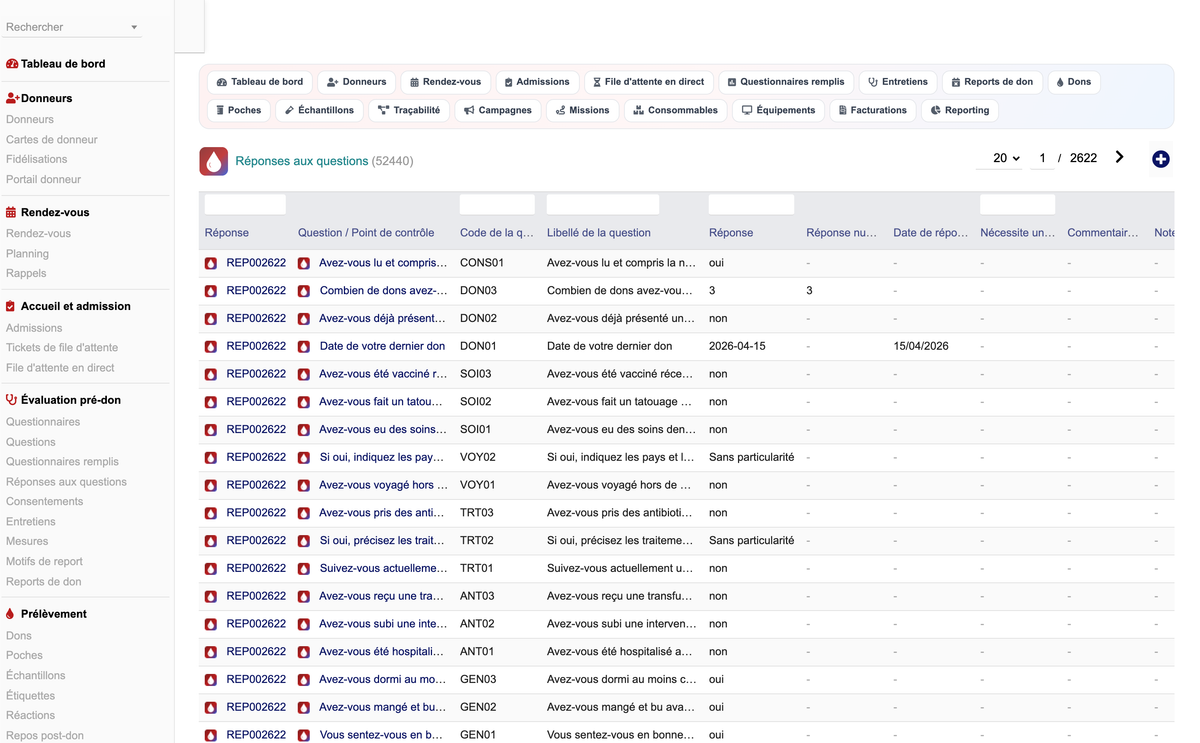
Task: Open Fidélisations in sidebar
Action: (37, 159)
